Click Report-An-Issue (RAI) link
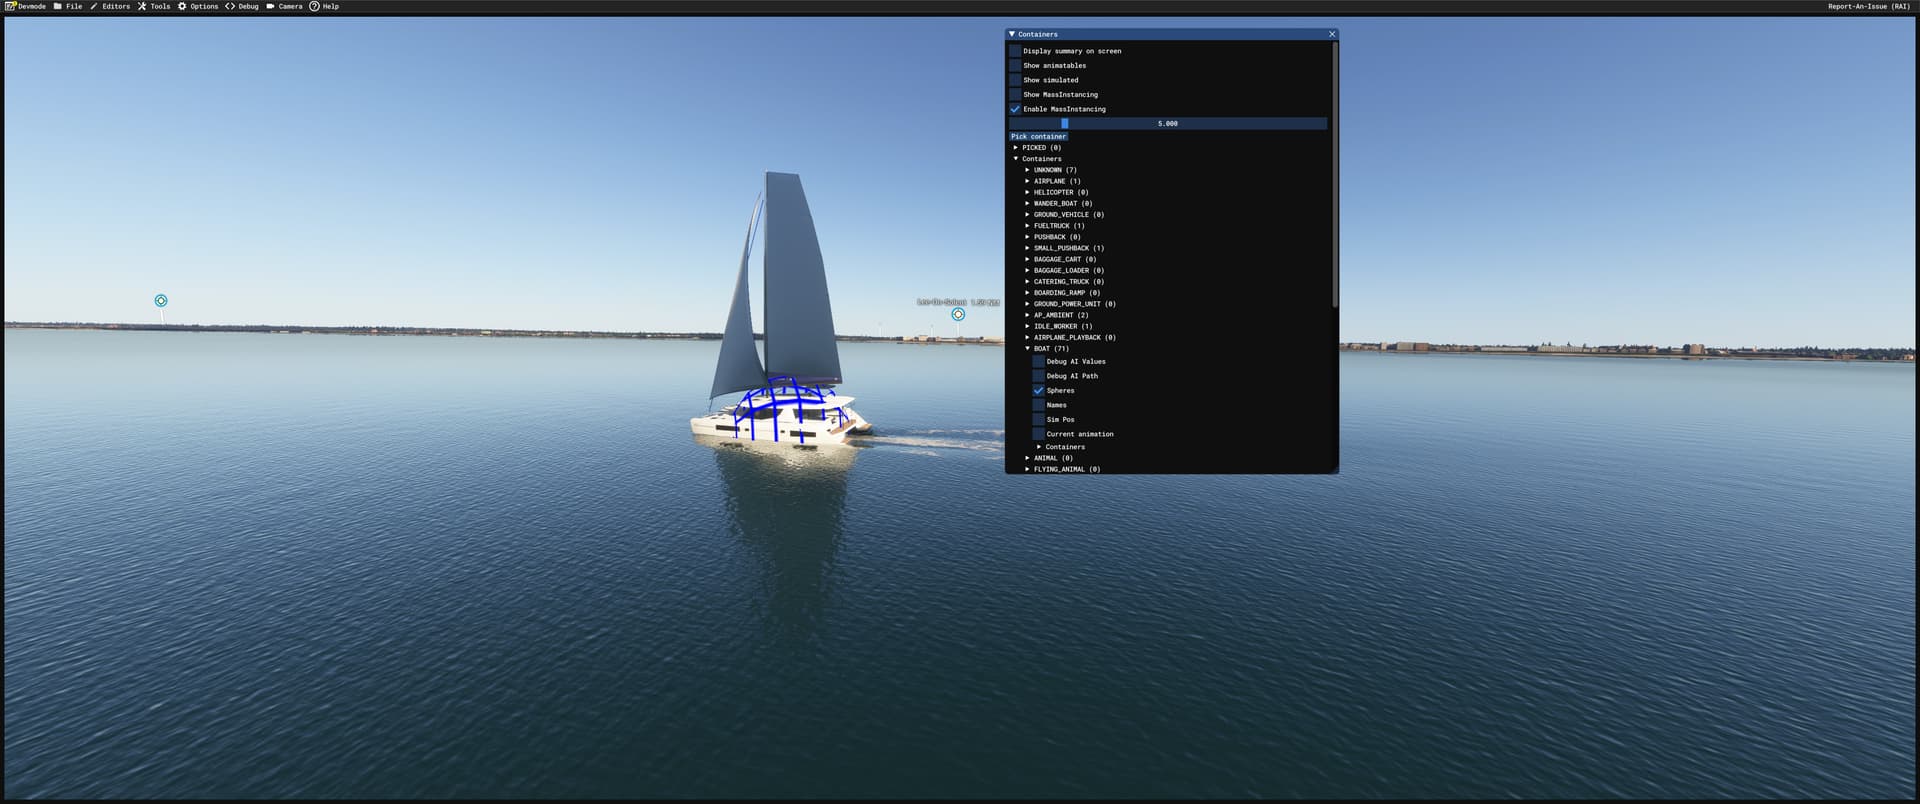Image resolution: width=1920 pixels, height=804 pixels. [x=1868, y=6]
